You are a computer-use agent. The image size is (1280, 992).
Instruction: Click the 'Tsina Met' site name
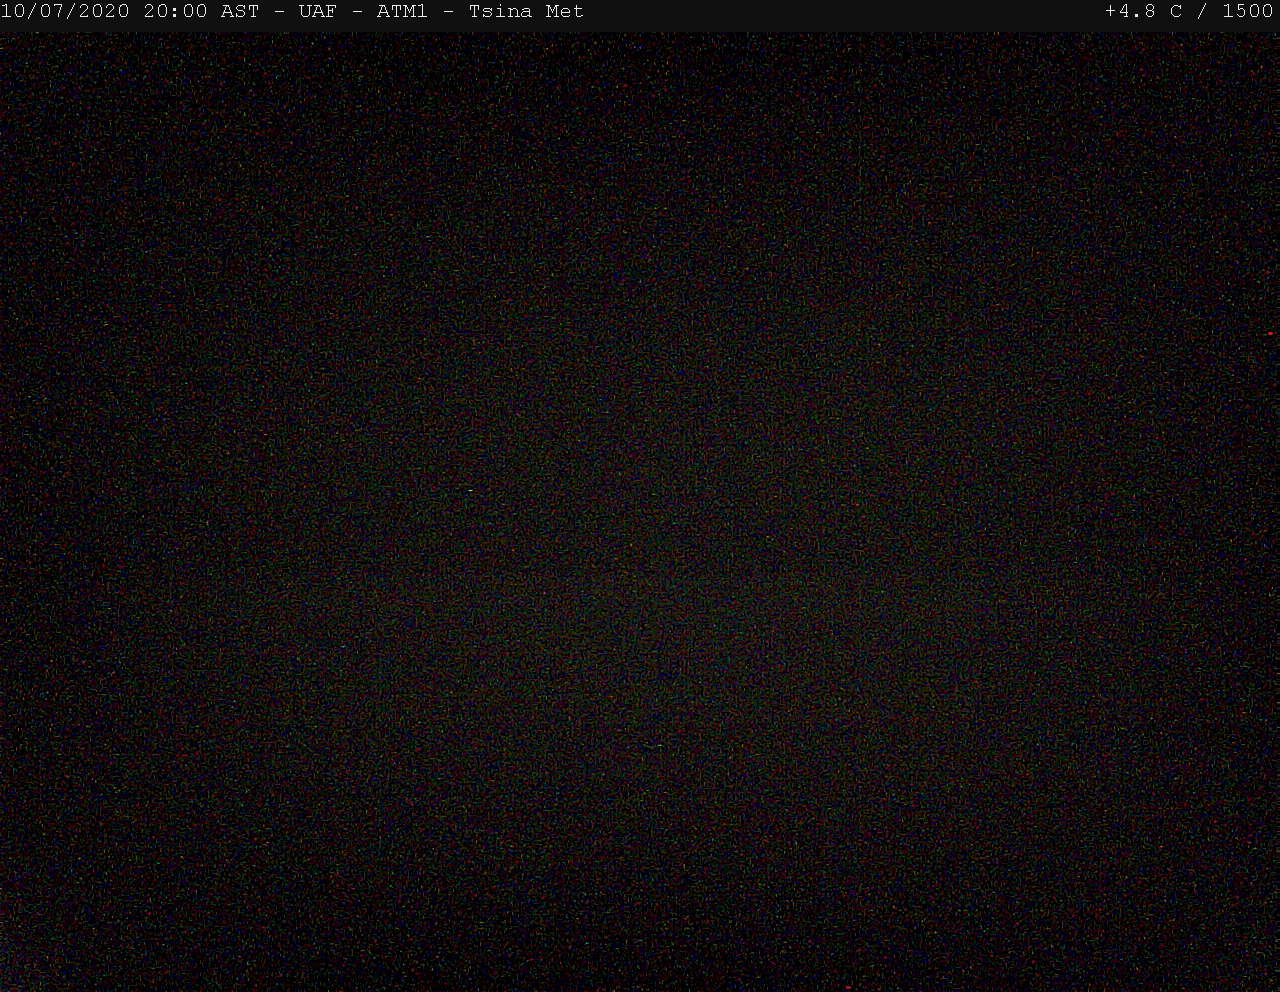(x=526, y=11)
